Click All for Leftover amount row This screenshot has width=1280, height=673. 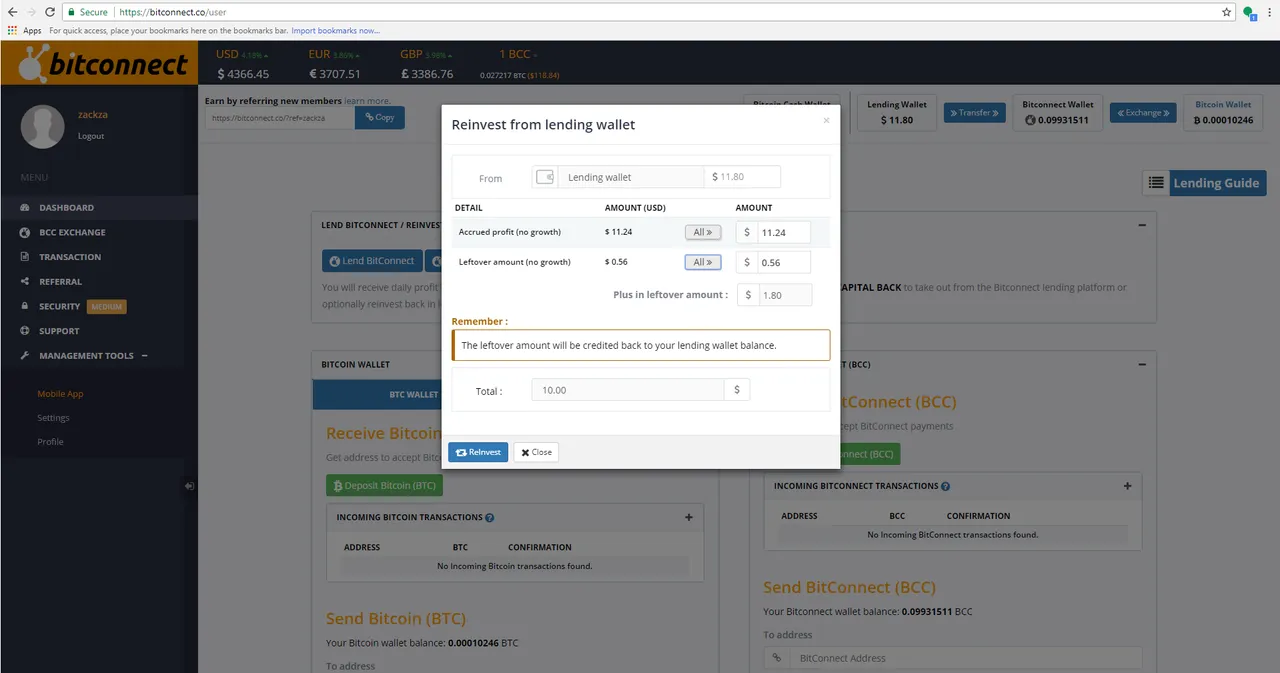(x=703, y=262)
